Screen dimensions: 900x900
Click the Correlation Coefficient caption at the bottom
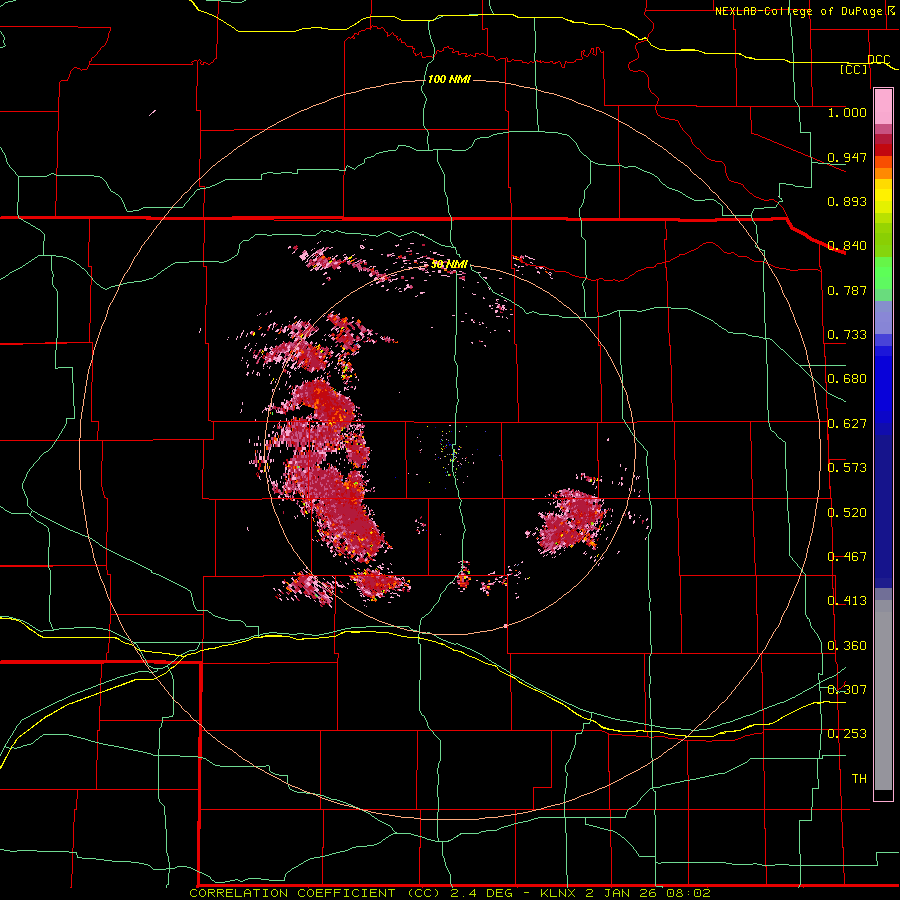pyautogui.click(x=450, y=893)
